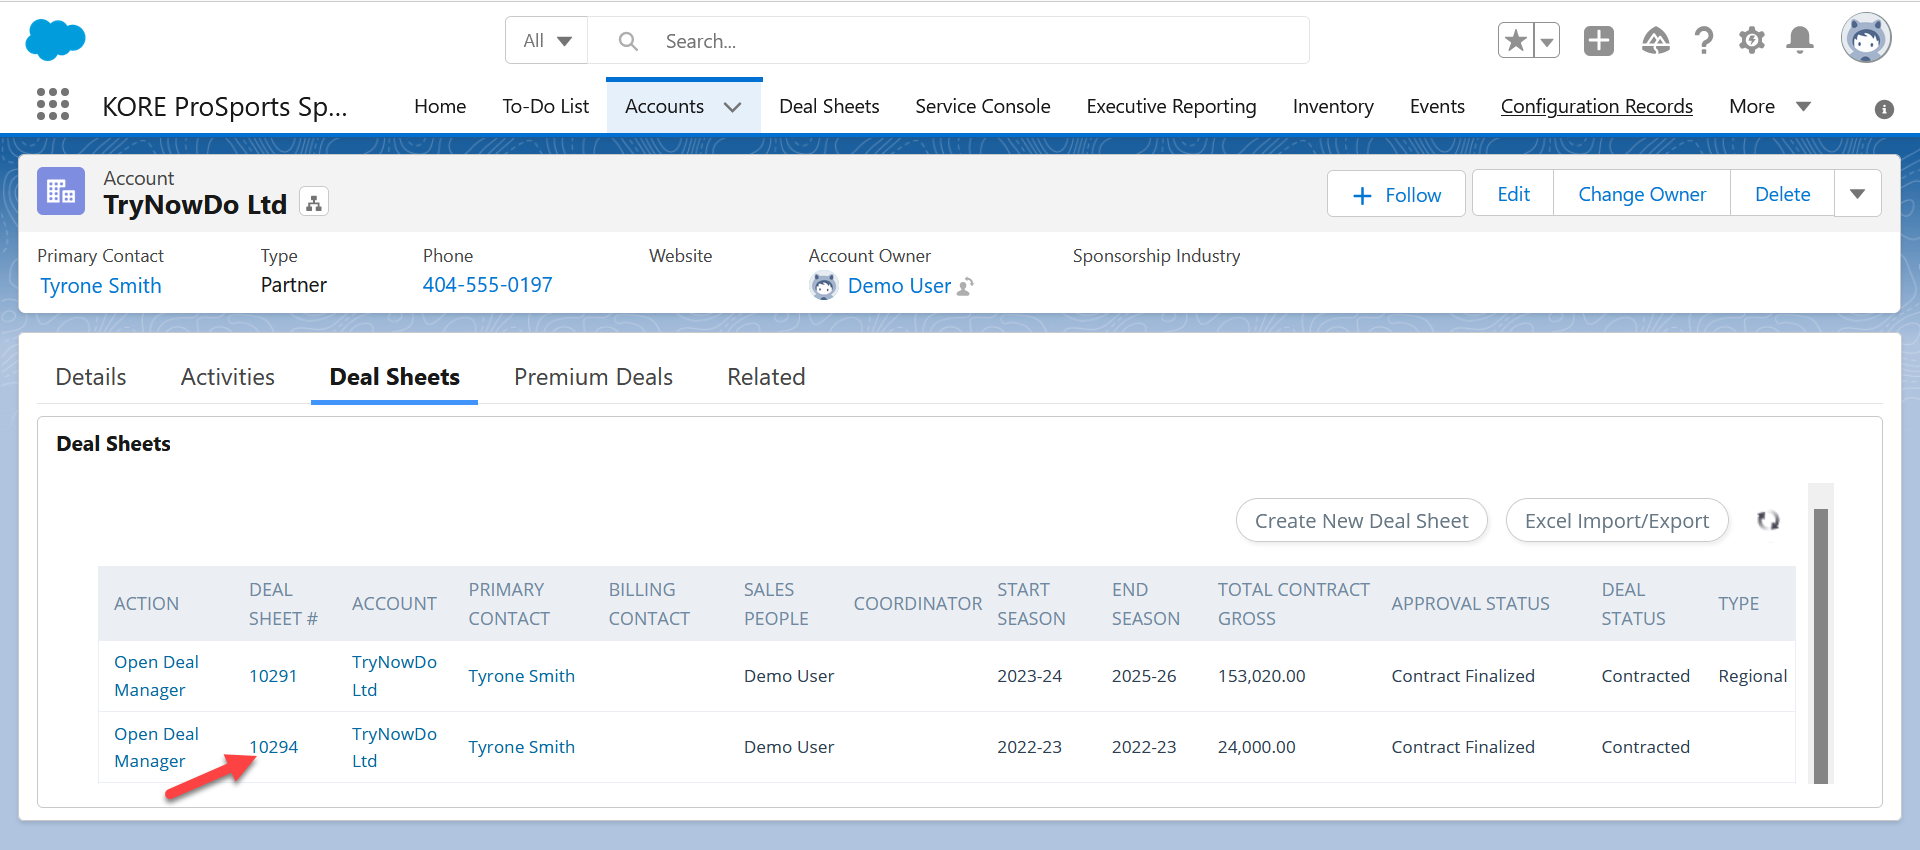Open Tyrone Smith contact in the 10291 row
The image size is (1920, 850).
pyautogui.click(x=521, y=676)
